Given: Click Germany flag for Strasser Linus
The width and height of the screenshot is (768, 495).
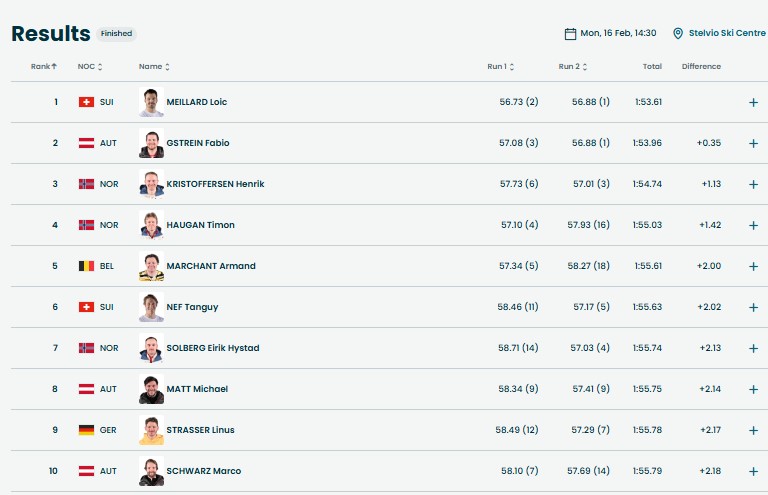Looking at the screenshot, I should click(86, 430).
